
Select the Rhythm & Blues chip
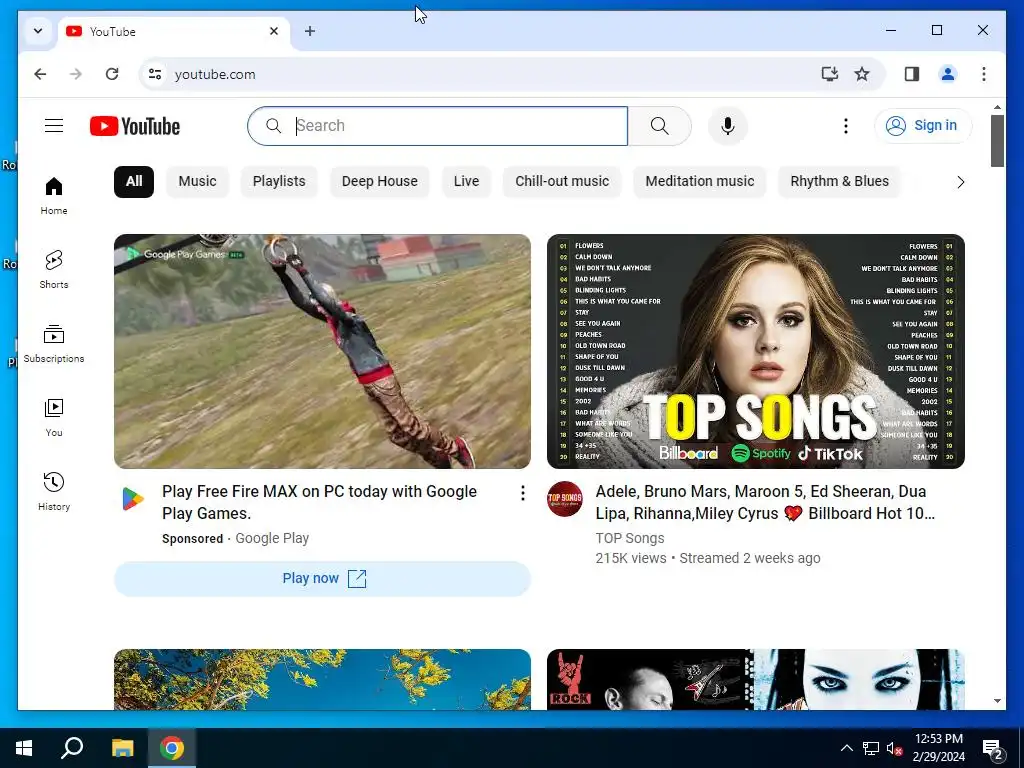[x=839, y=182]
